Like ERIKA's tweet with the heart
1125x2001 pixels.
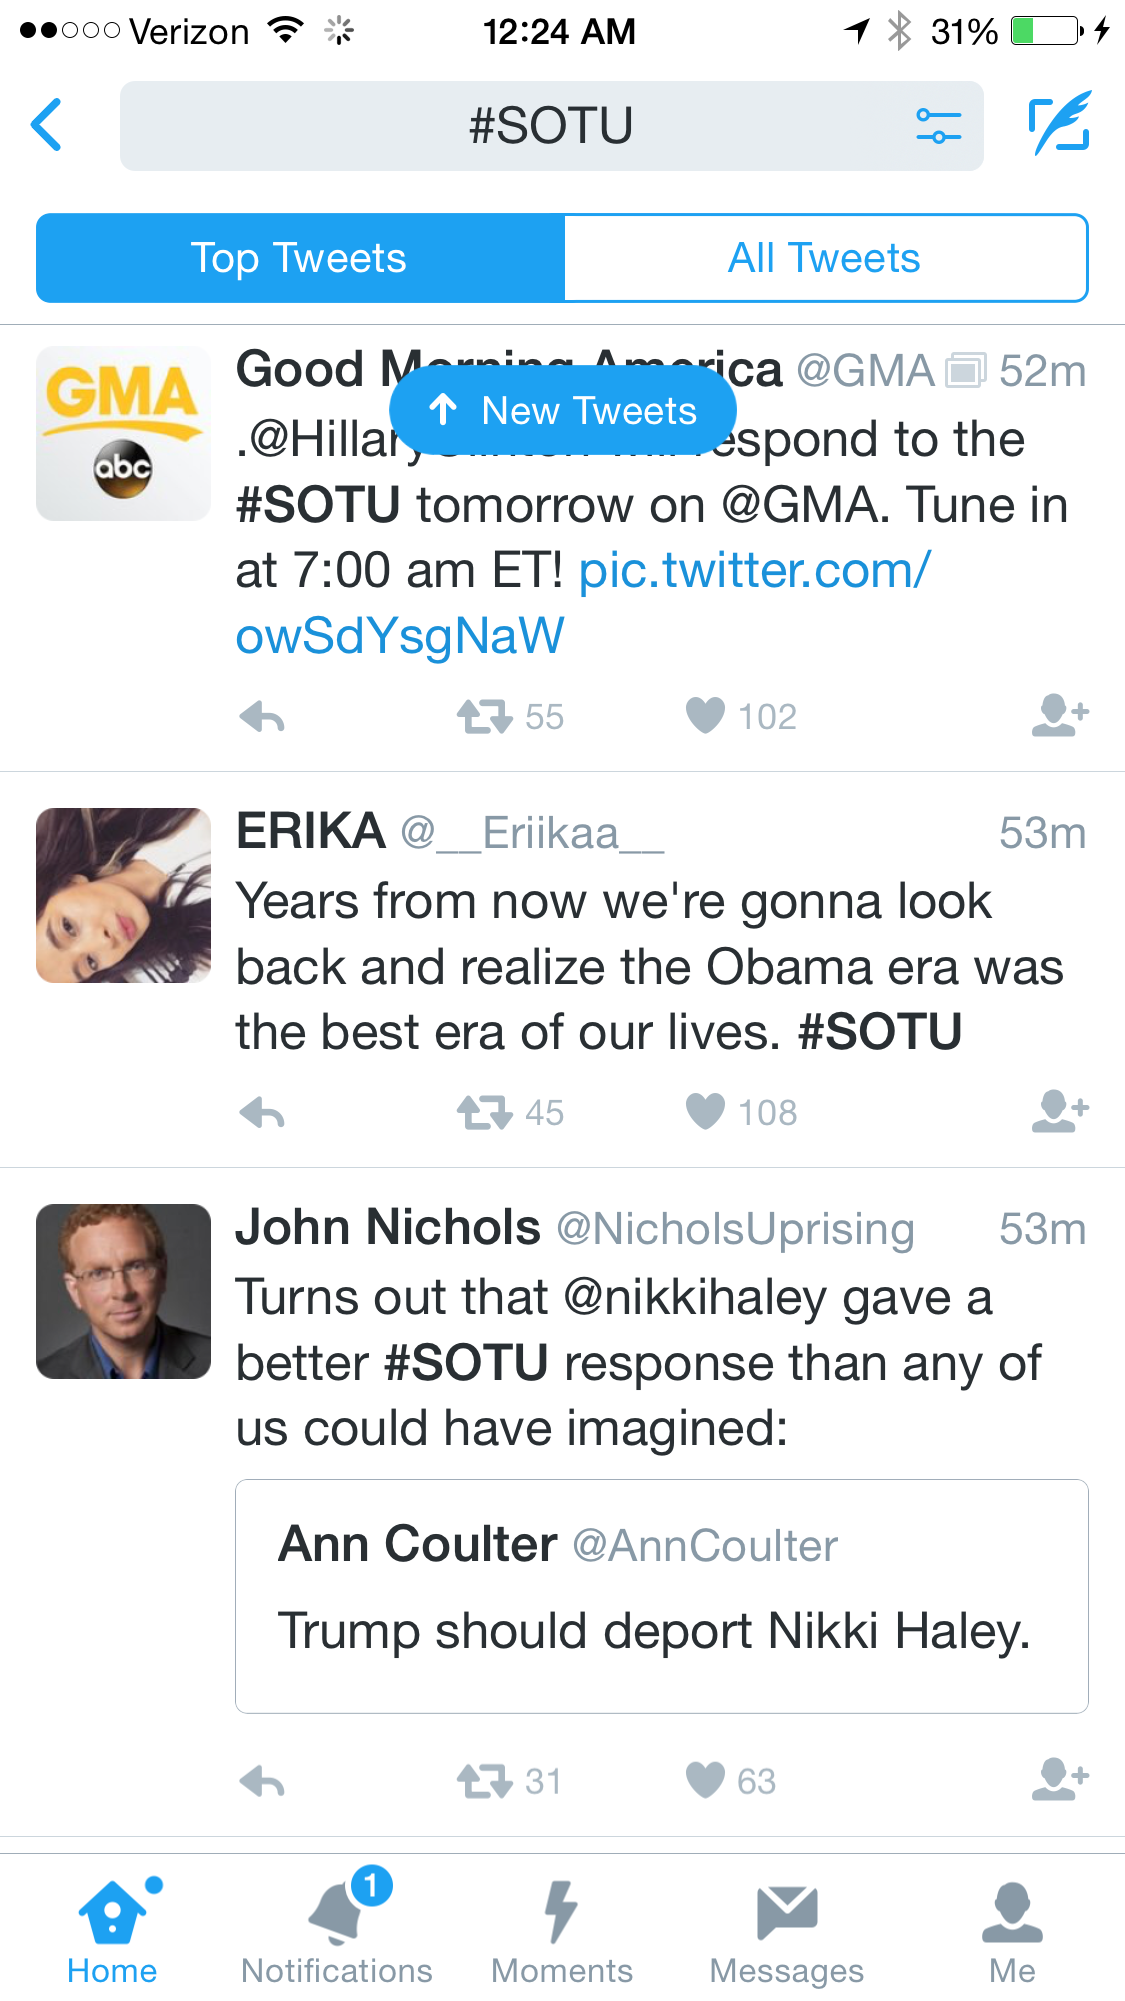point(705,1112)
